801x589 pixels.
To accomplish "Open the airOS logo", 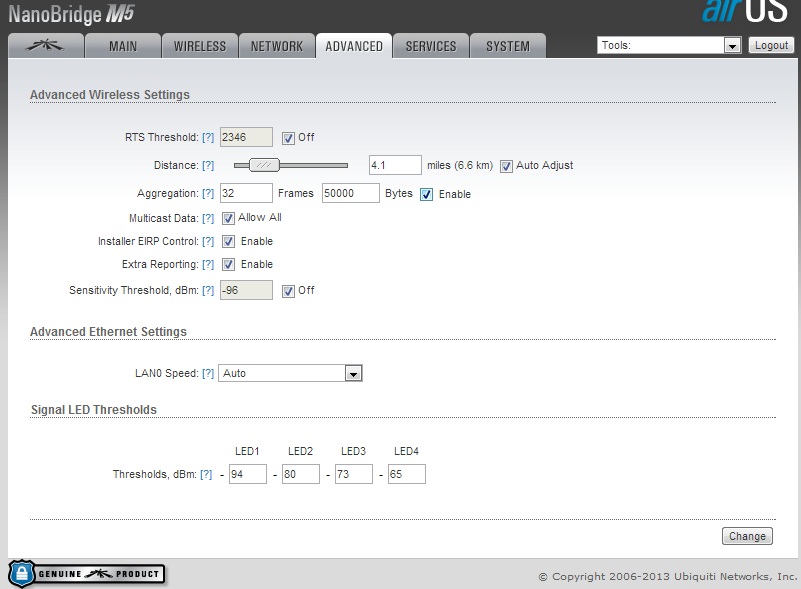I will [745, 11].
